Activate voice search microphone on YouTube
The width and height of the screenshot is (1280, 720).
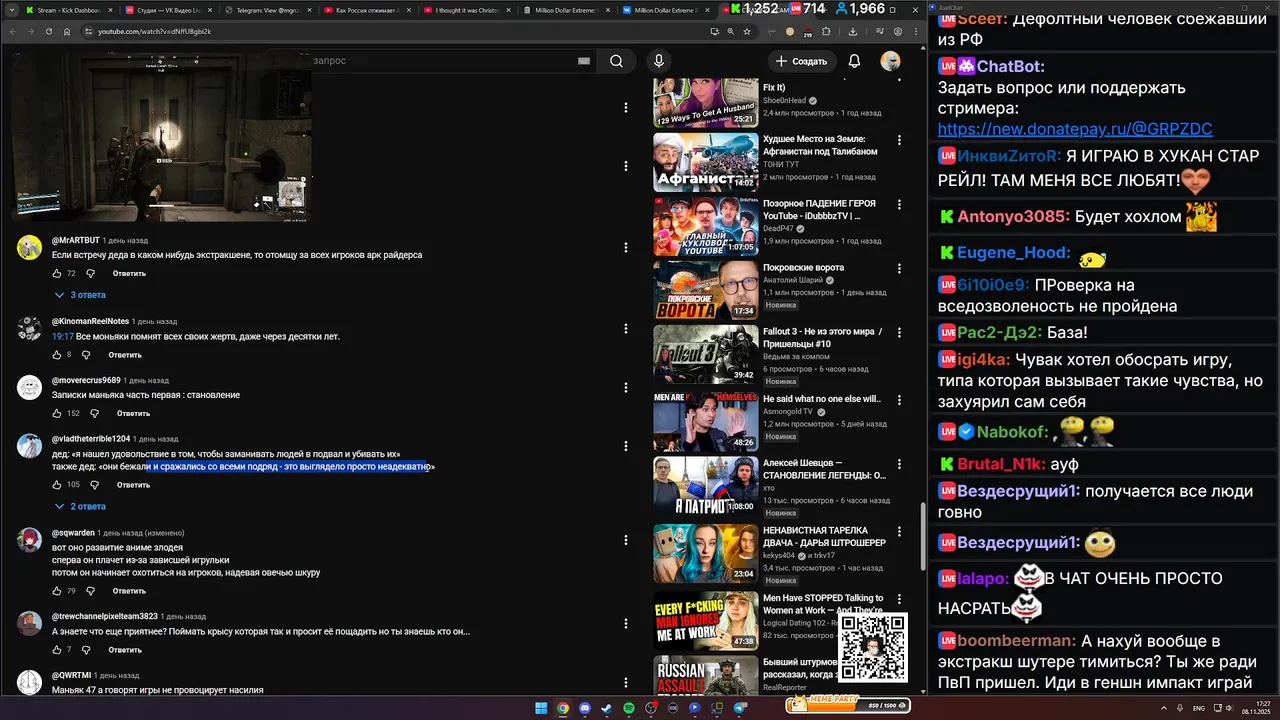658,61
